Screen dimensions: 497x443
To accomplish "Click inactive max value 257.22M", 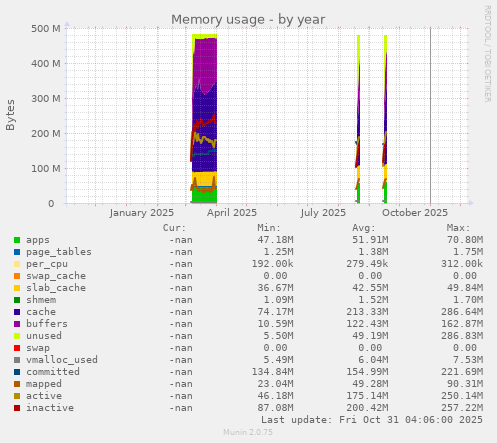I will 462,408.
